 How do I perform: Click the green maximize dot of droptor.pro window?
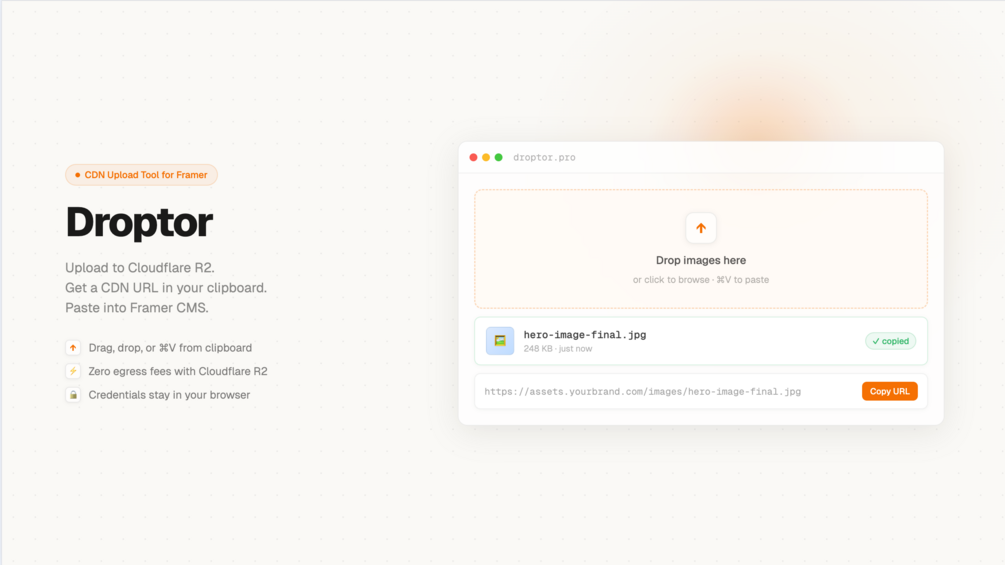499,158
